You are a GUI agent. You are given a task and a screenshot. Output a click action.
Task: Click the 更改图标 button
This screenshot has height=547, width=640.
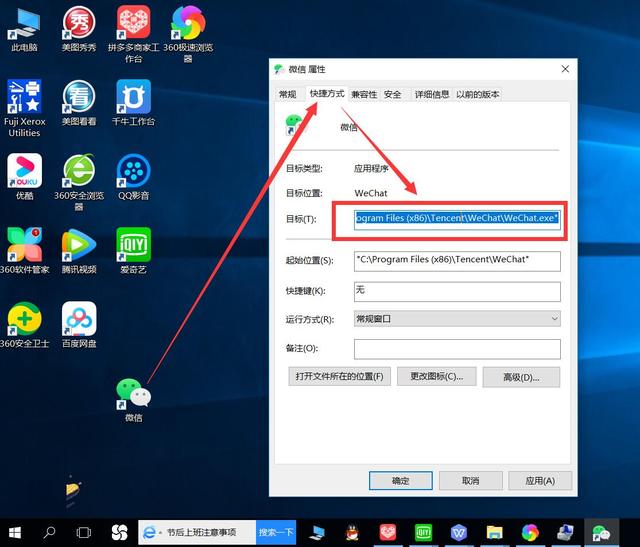pyautogui.click(x=437, y=376)
